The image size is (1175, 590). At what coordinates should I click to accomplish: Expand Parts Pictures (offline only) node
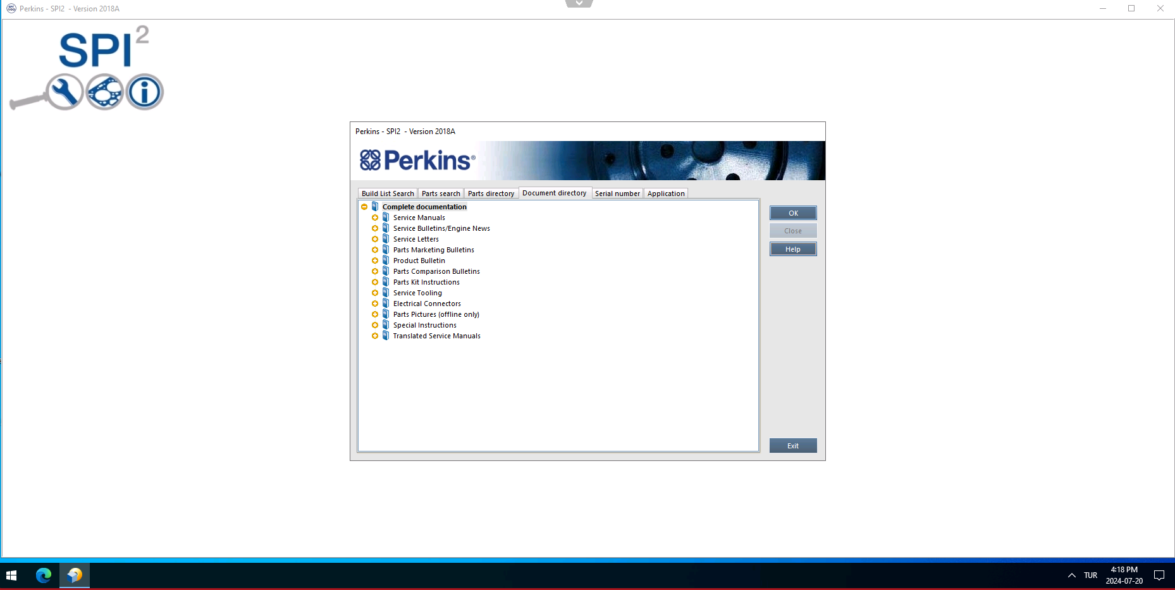click(x=375, y=315)
